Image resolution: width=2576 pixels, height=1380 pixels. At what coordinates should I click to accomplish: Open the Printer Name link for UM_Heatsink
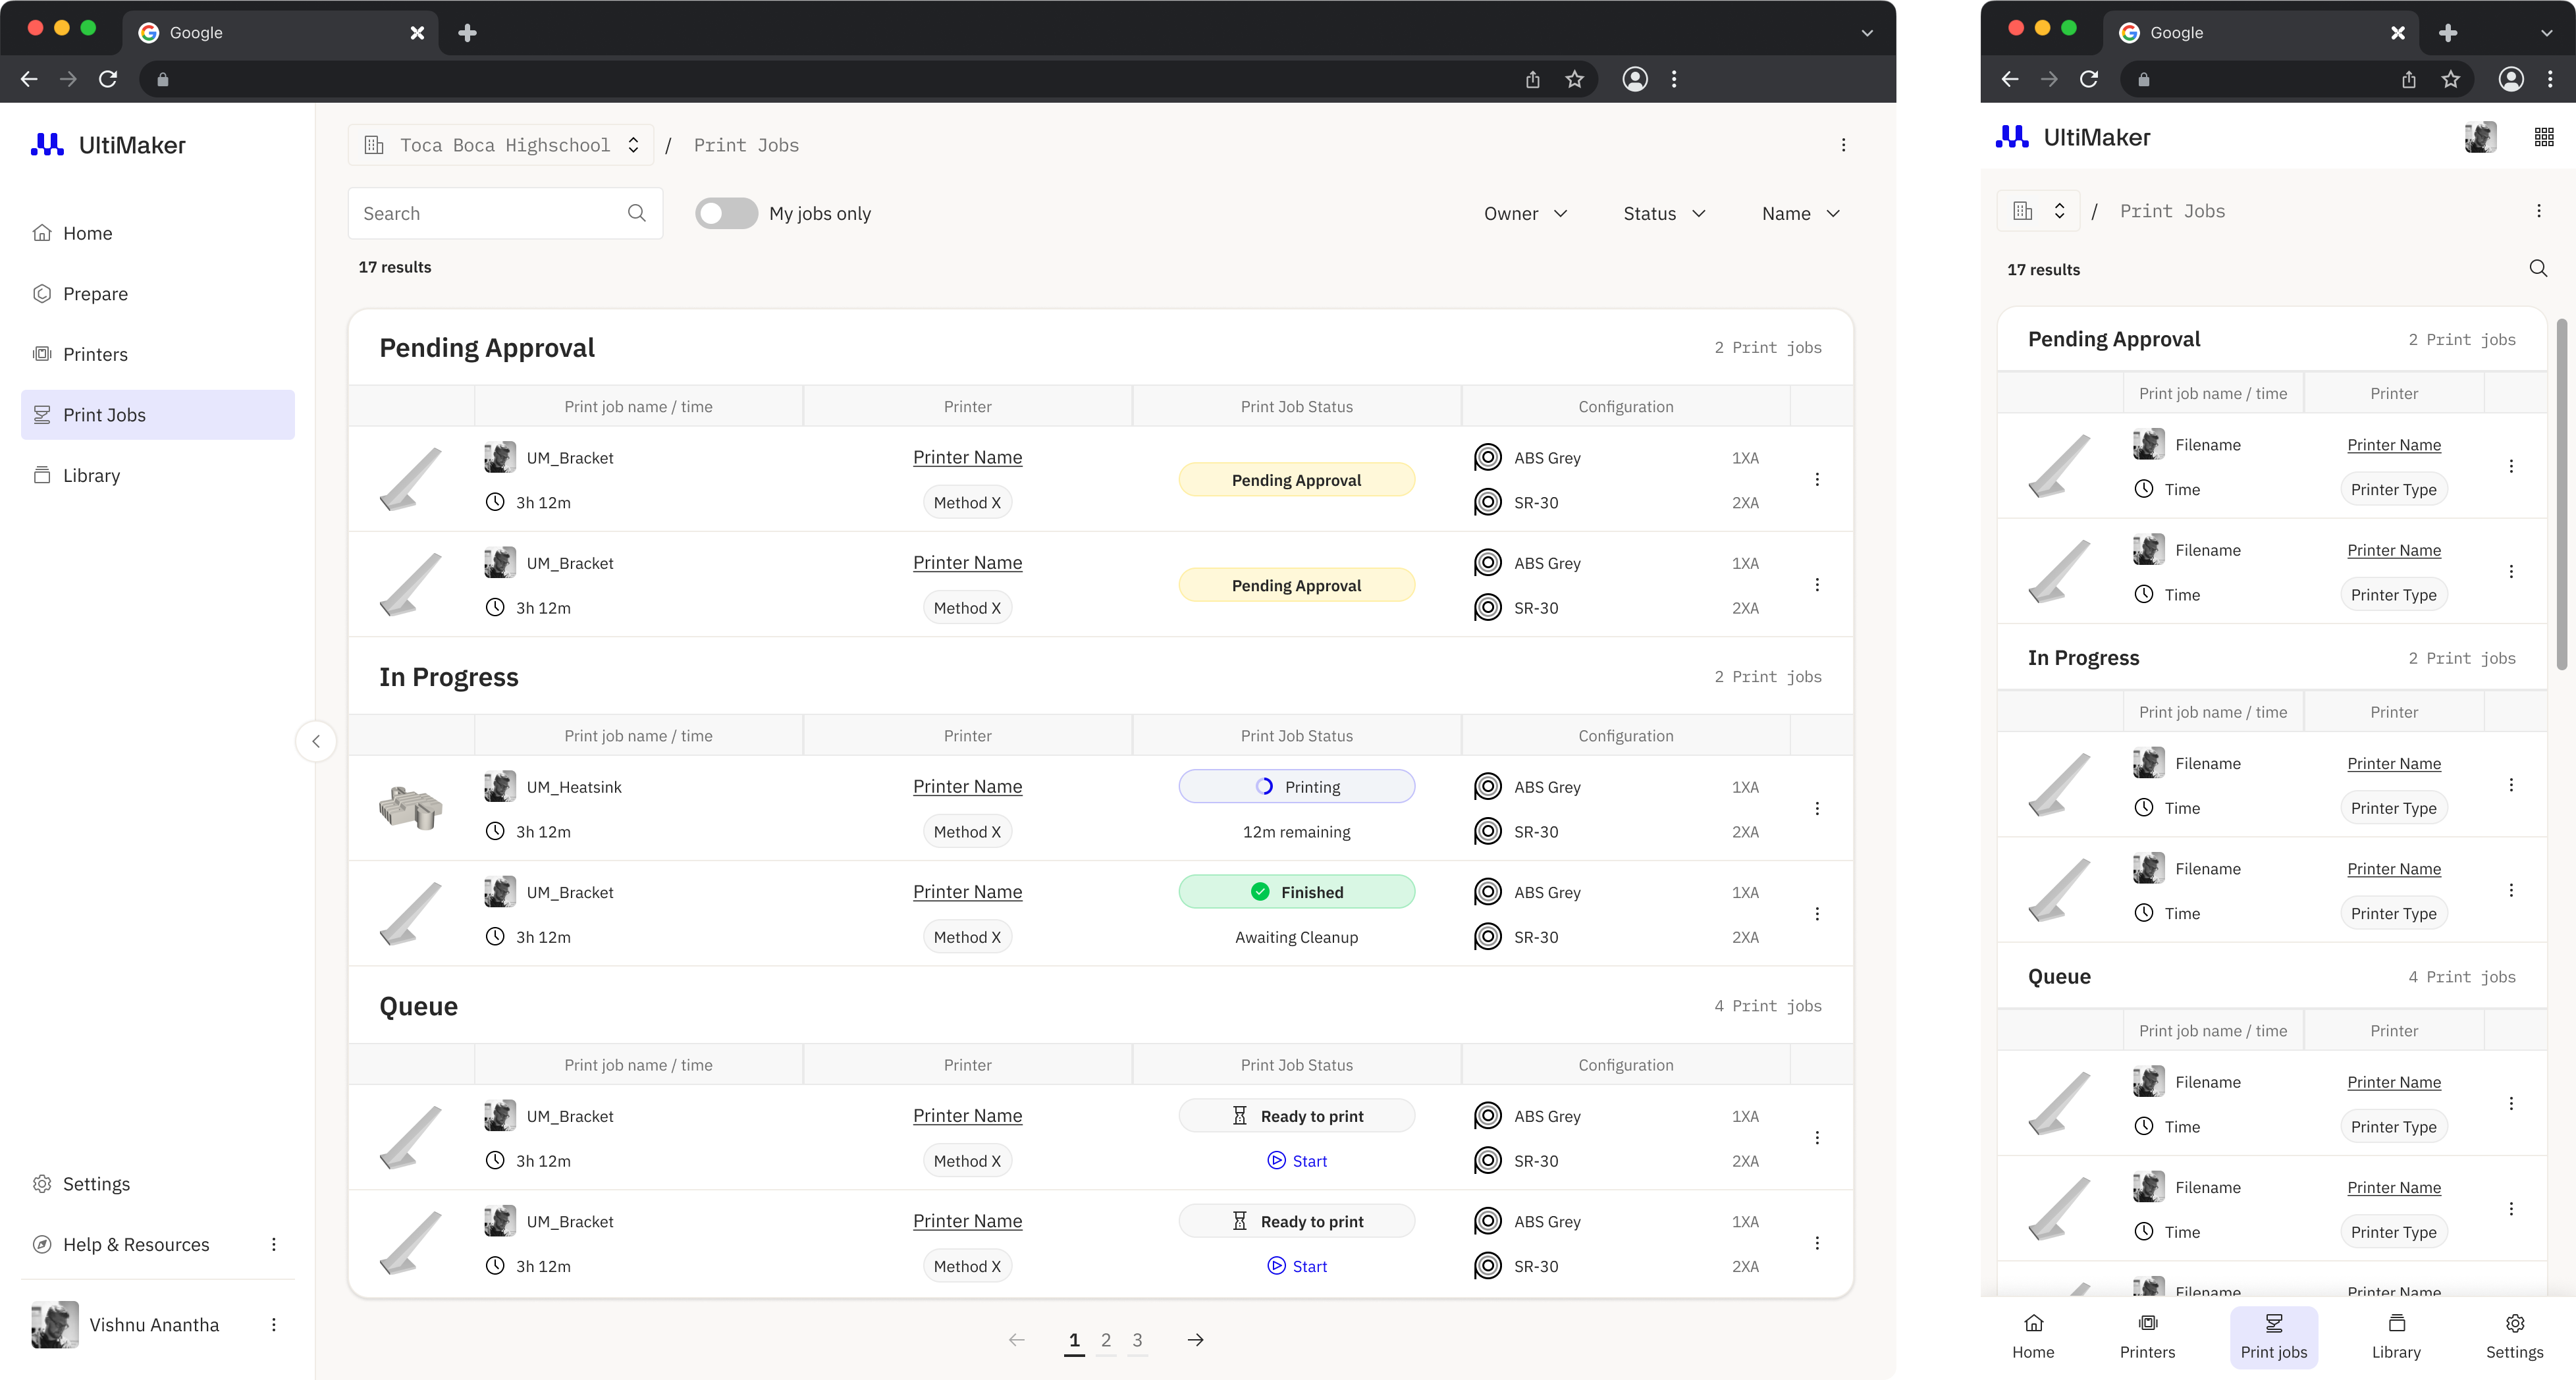click(x=967, y=786)
